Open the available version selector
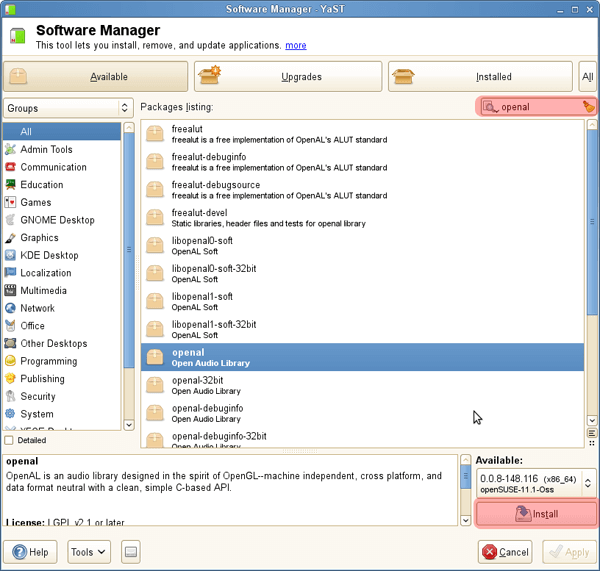This screenshot has height=571, width=600. point(536,483)
